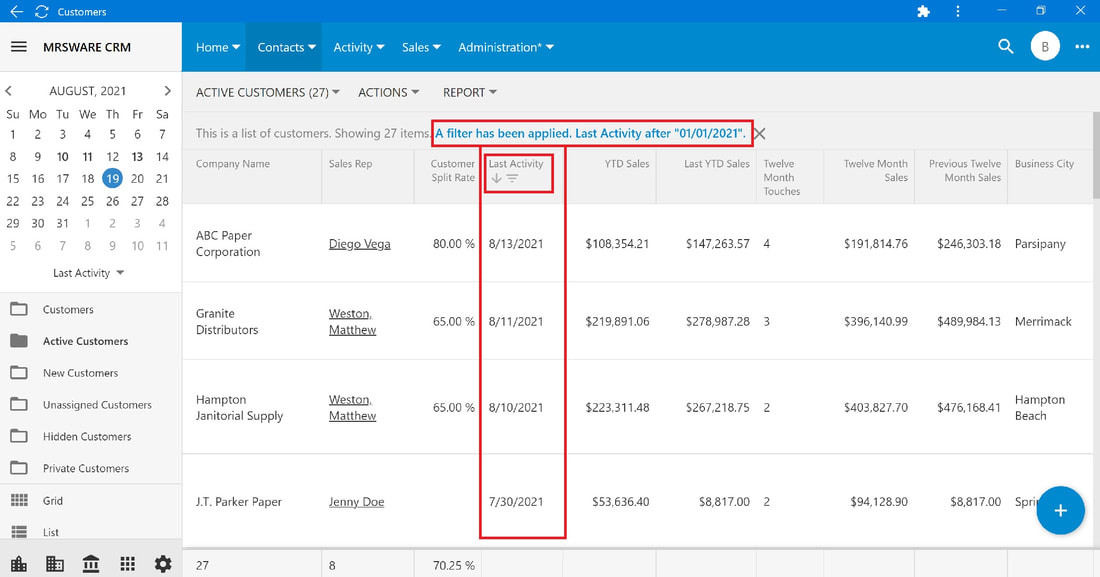The height and width of the screenshot is (577, 1100).
Task: Open the search magnifier icon
Action: 1005,46
